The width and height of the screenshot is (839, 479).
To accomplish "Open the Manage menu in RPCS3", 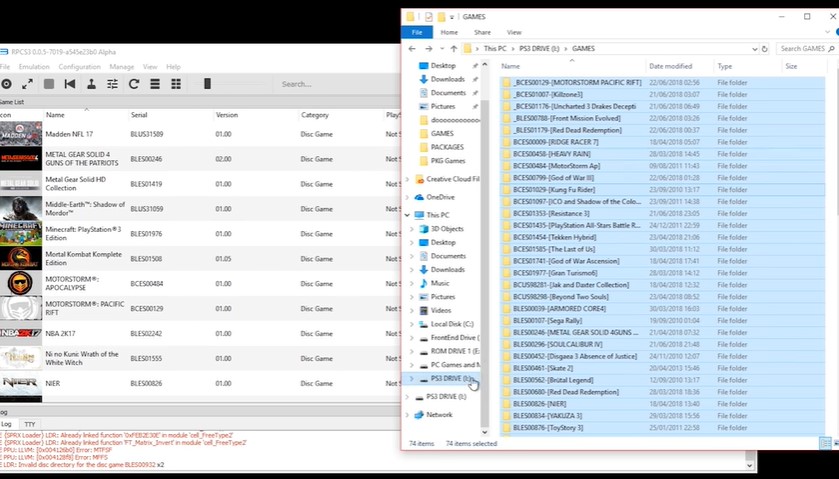I will pyautogui.click(x=121, y=67).
